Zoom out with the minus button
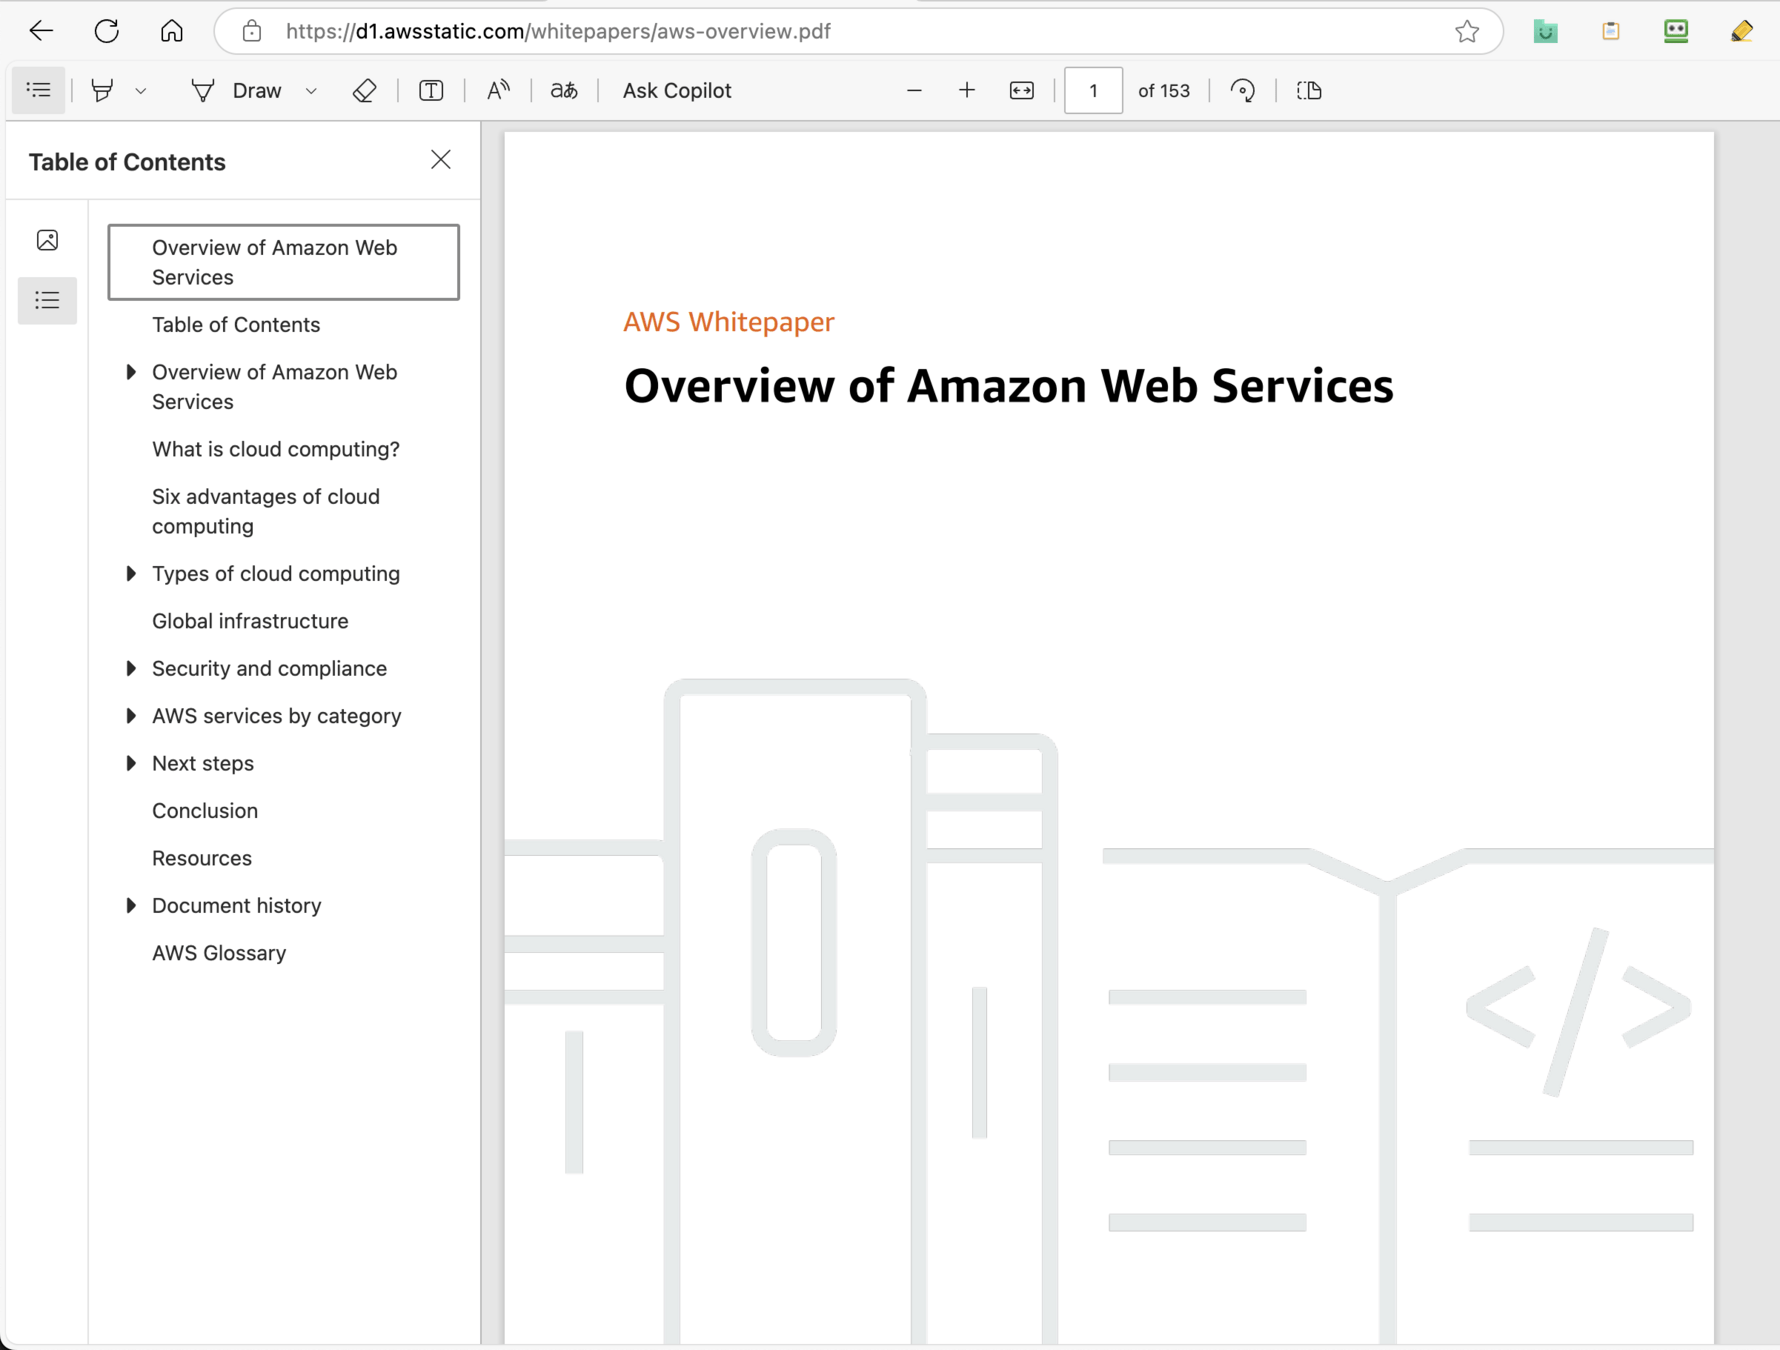This screenshot has height=1350, width=1780. [914, 90]
